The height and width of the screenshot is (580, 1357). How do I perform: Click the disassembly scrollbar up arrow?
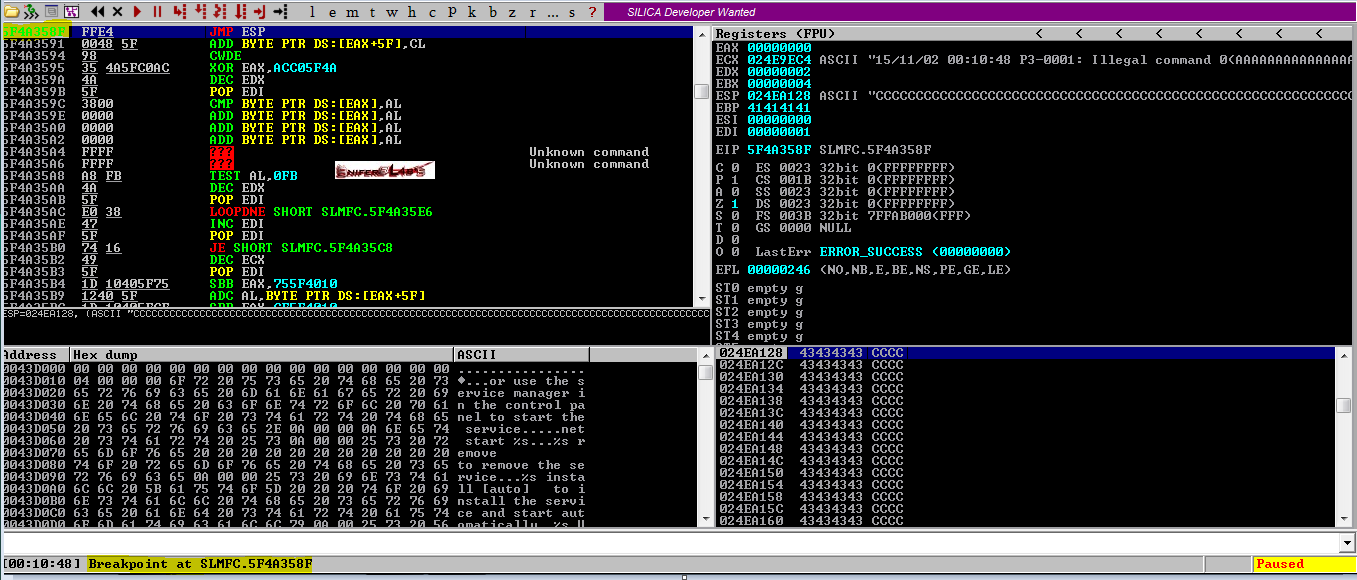(703, 35)
